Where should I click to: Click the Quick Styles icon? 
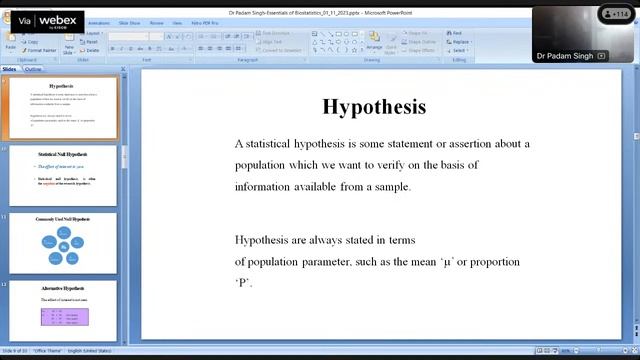coord(391,45)
